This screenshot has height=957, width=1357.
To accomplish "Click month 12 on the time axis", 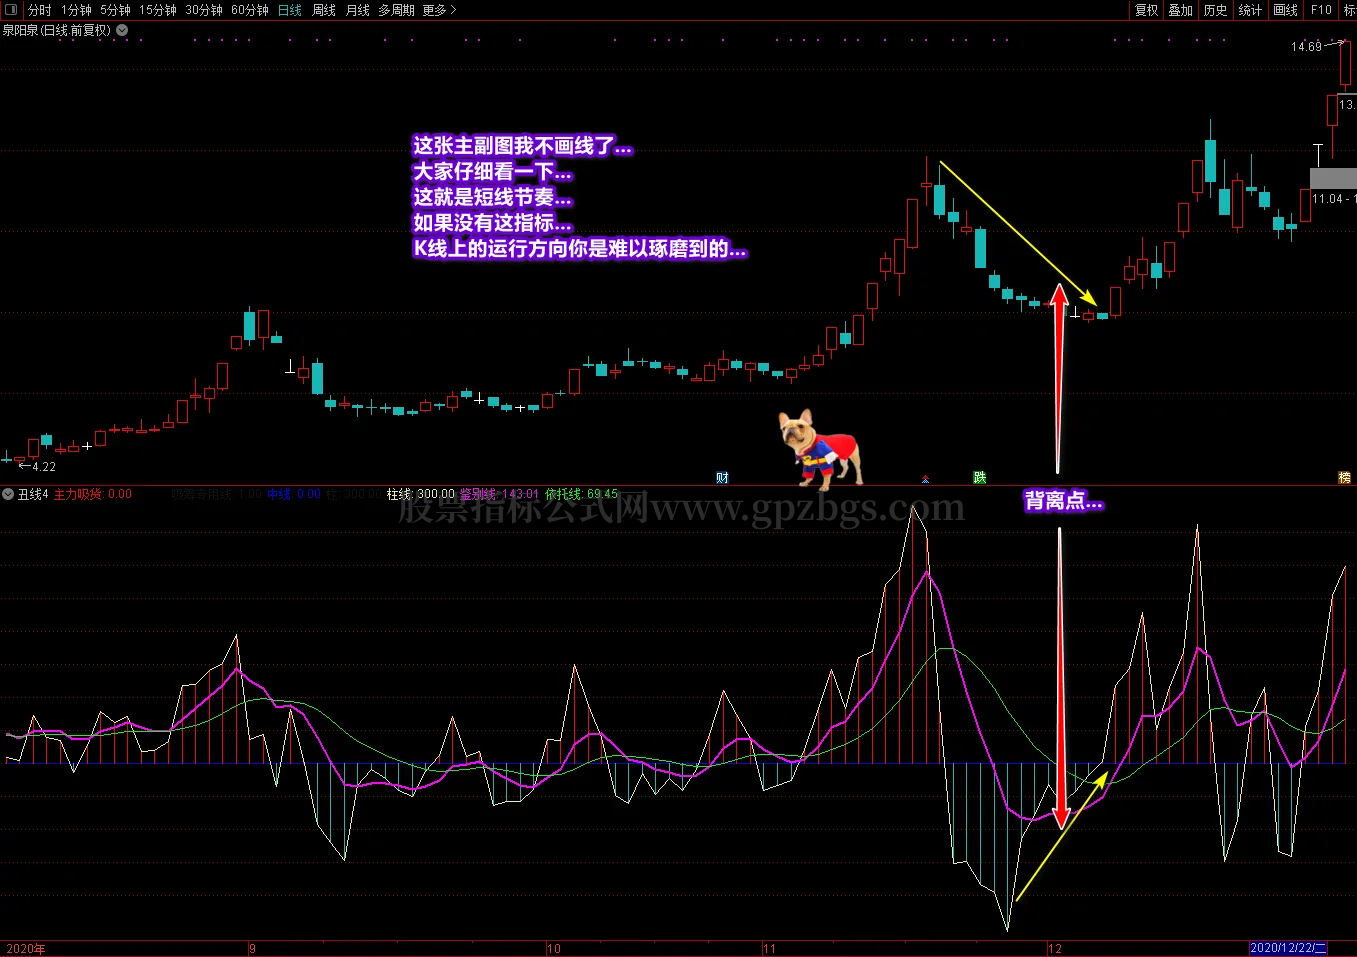I will pos(1055,949).
